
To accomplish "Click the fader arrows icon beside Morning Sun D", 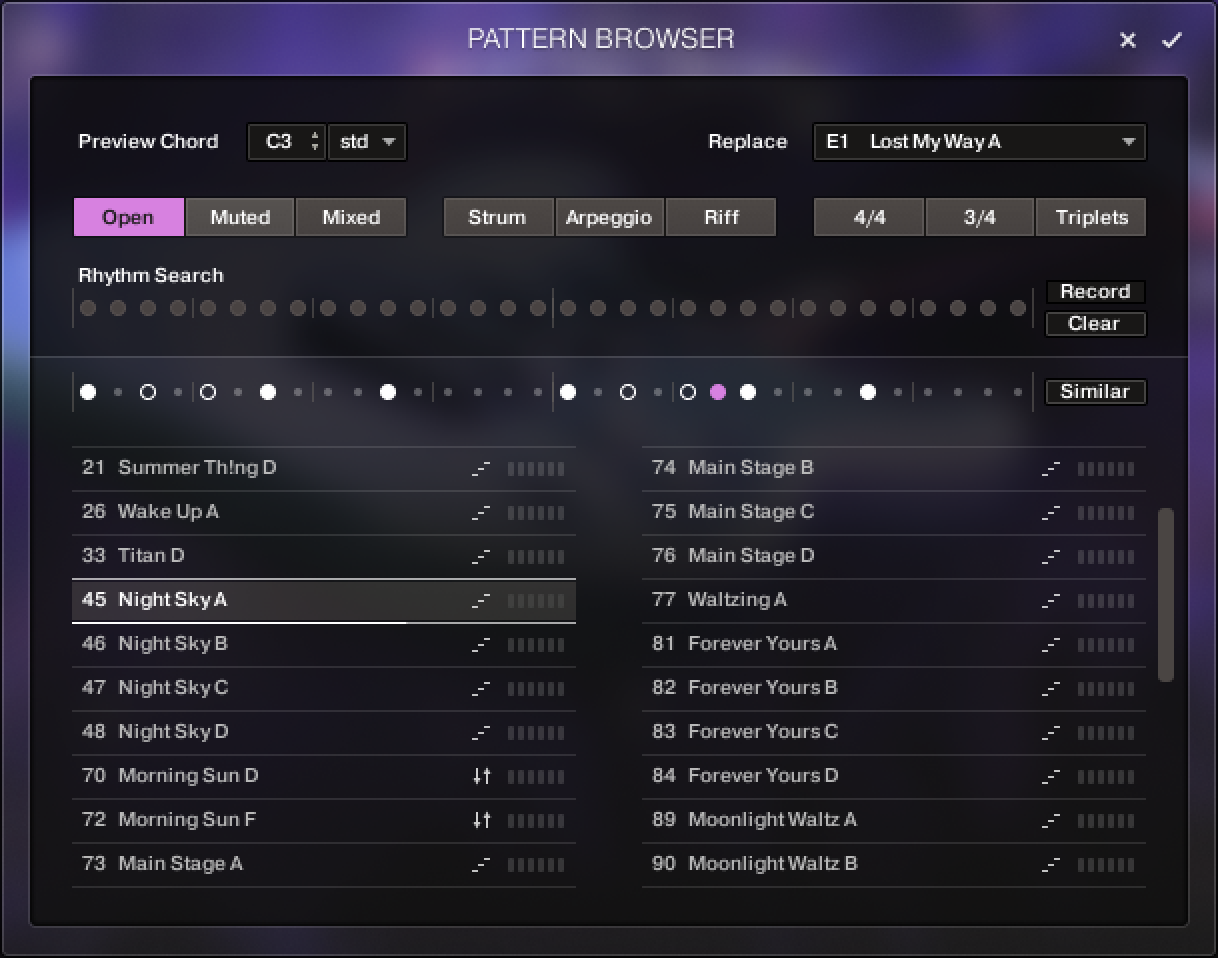I will pyautogui.click(x=481, y=776).
